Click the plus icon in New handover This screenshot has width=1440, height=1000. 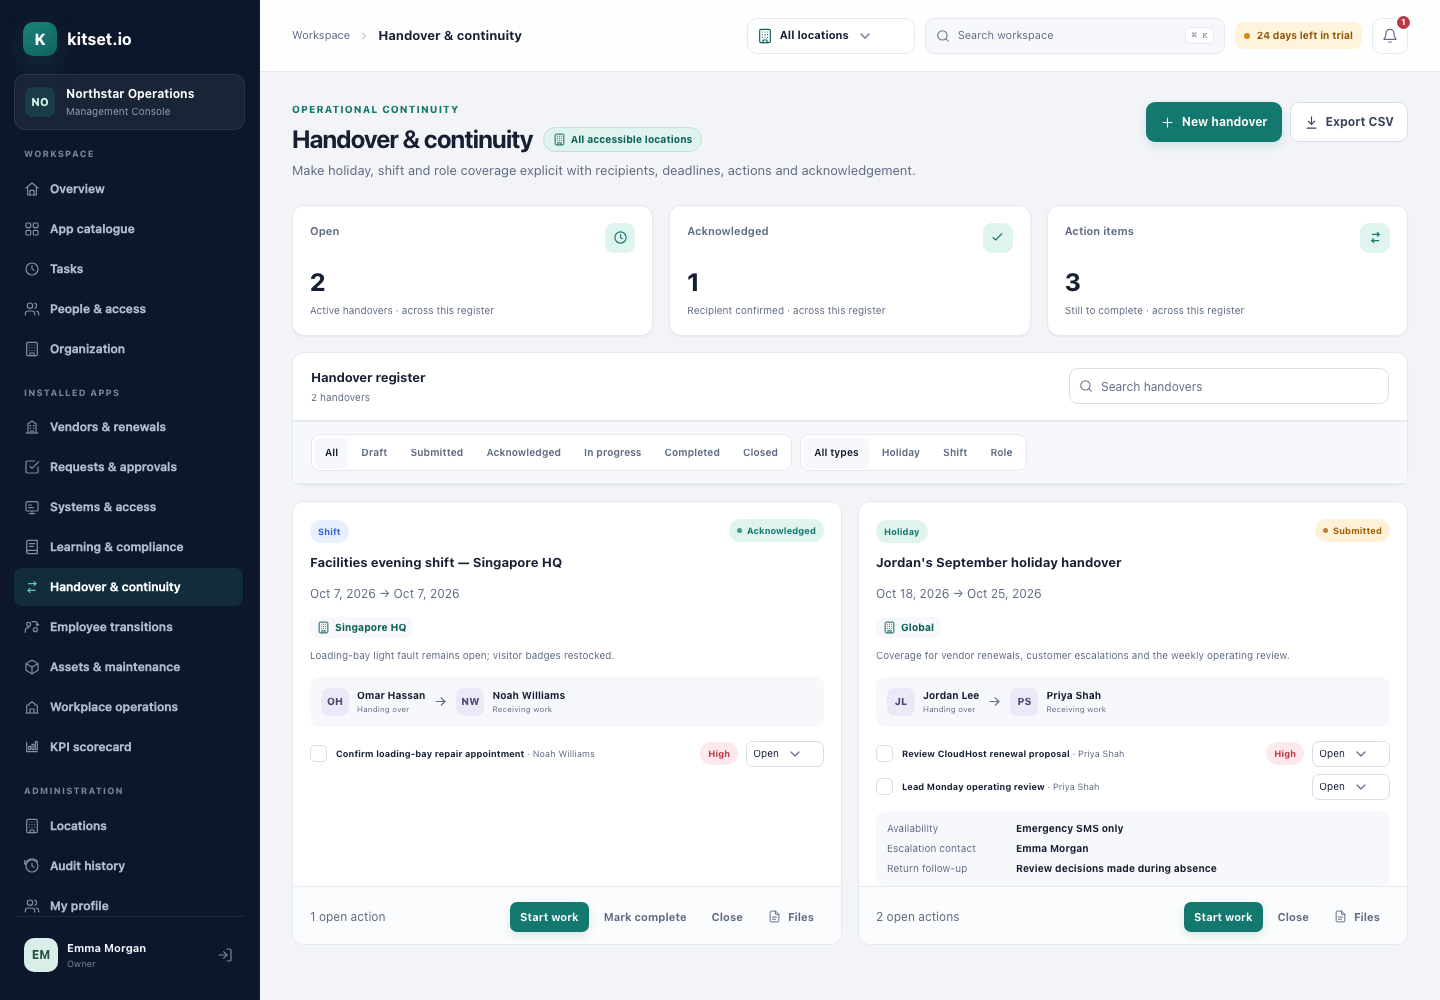pyautogui.click(x=1167, y=122)
